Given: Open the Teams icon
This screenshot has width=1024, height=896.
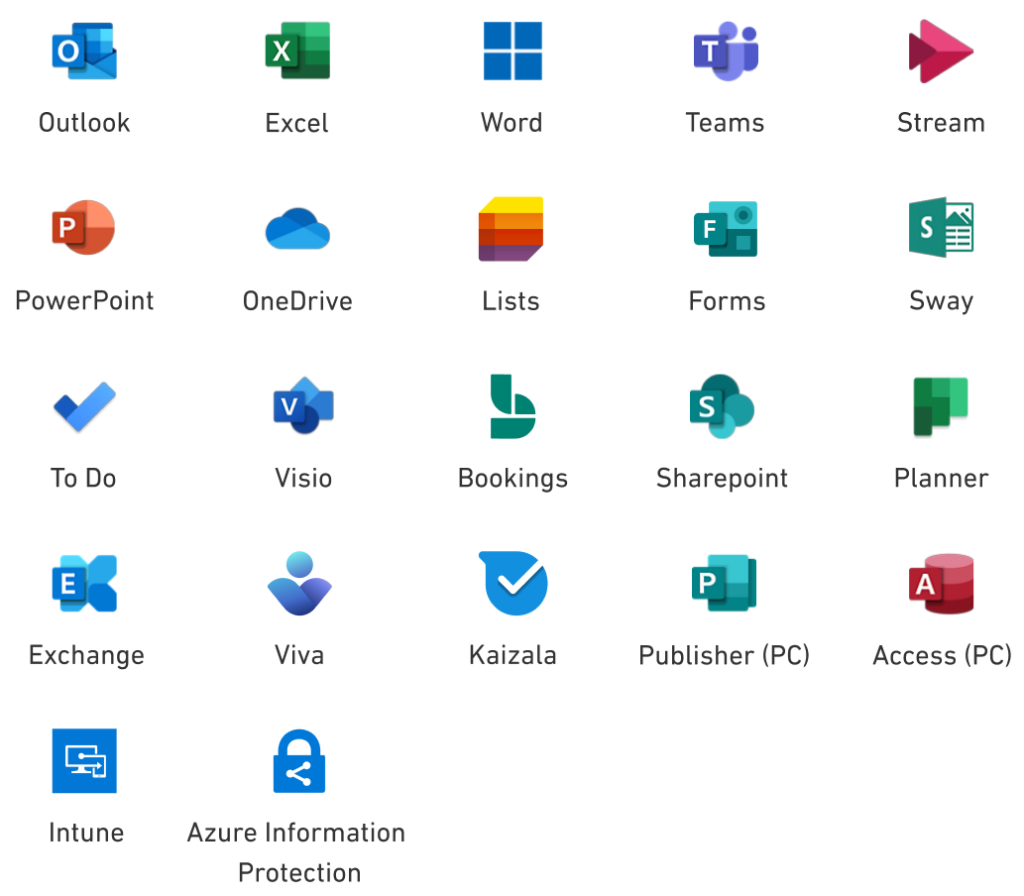Looking at the screenshot, I should tap(726, 51).
